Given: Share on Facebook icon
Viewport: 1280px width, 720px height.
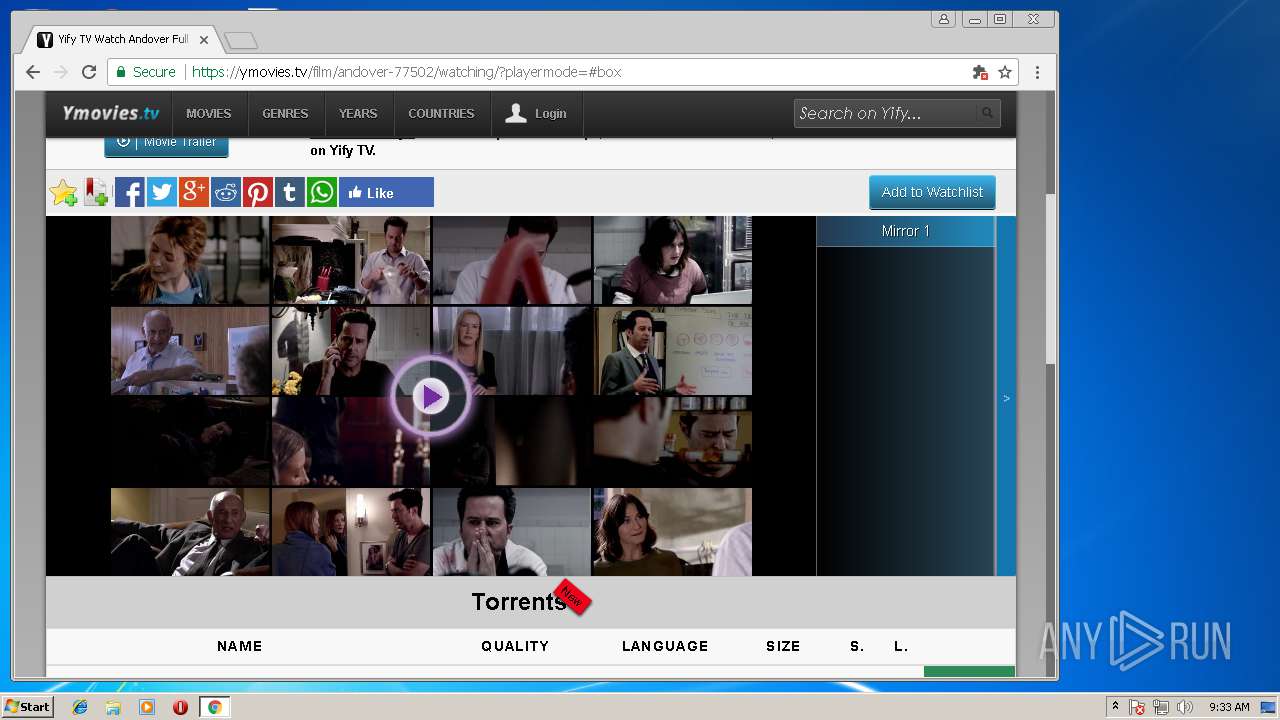Looking at the screenshot, I should (x=129, y=192).
